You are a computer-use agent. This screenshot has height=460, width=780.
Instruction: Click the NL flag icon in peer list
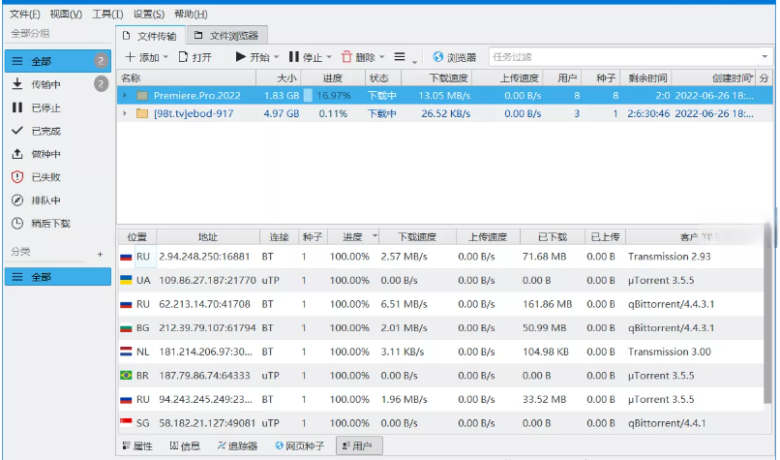click(x=126, y=352)
